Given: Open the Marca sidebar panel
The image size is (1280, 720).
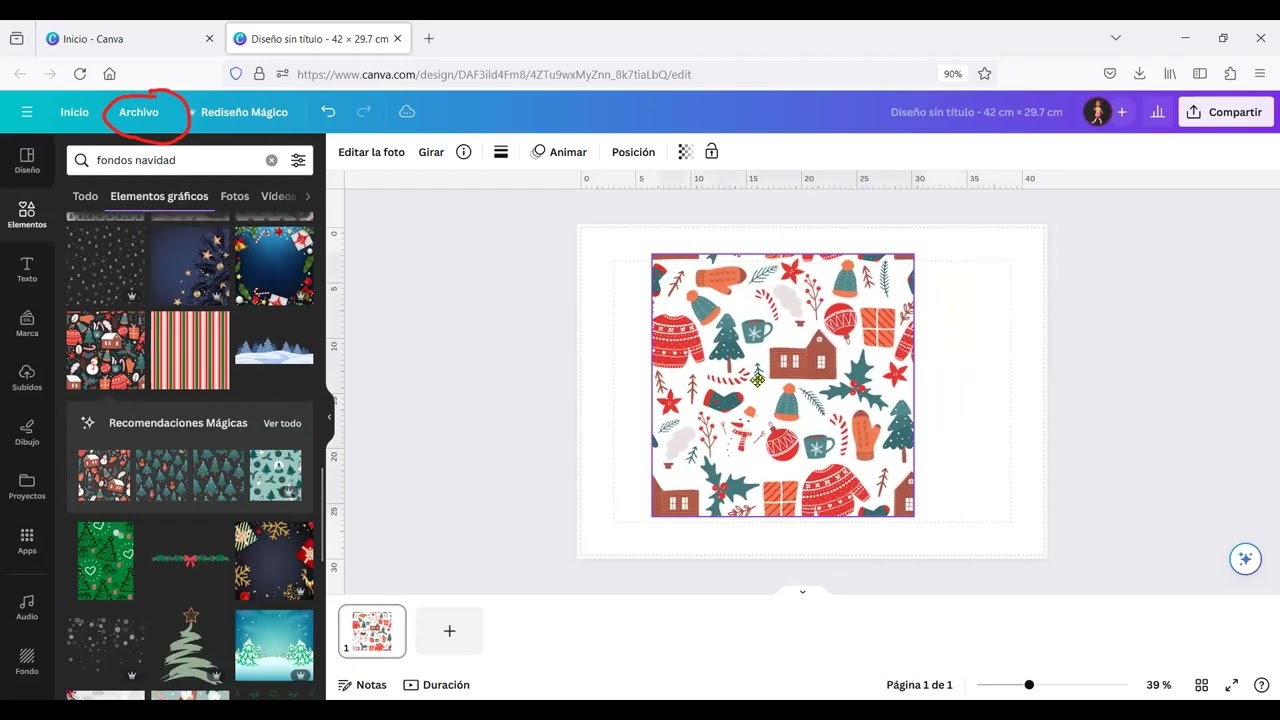Looking at the screenshot, I should tap(27, 323).
